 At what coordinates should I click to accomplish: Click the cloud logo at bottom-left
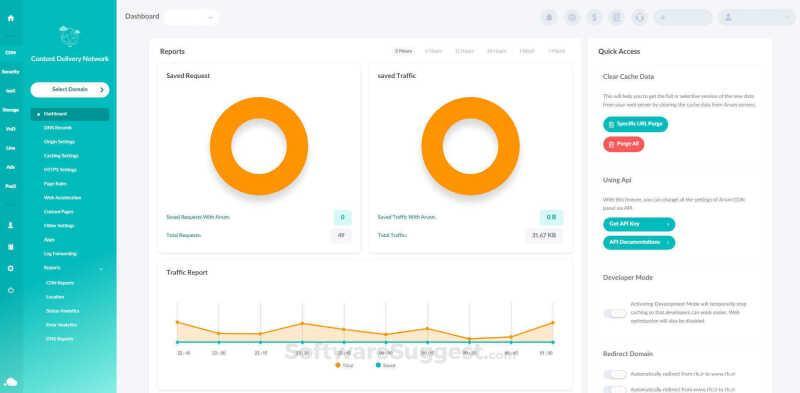(x=11, y=382)
